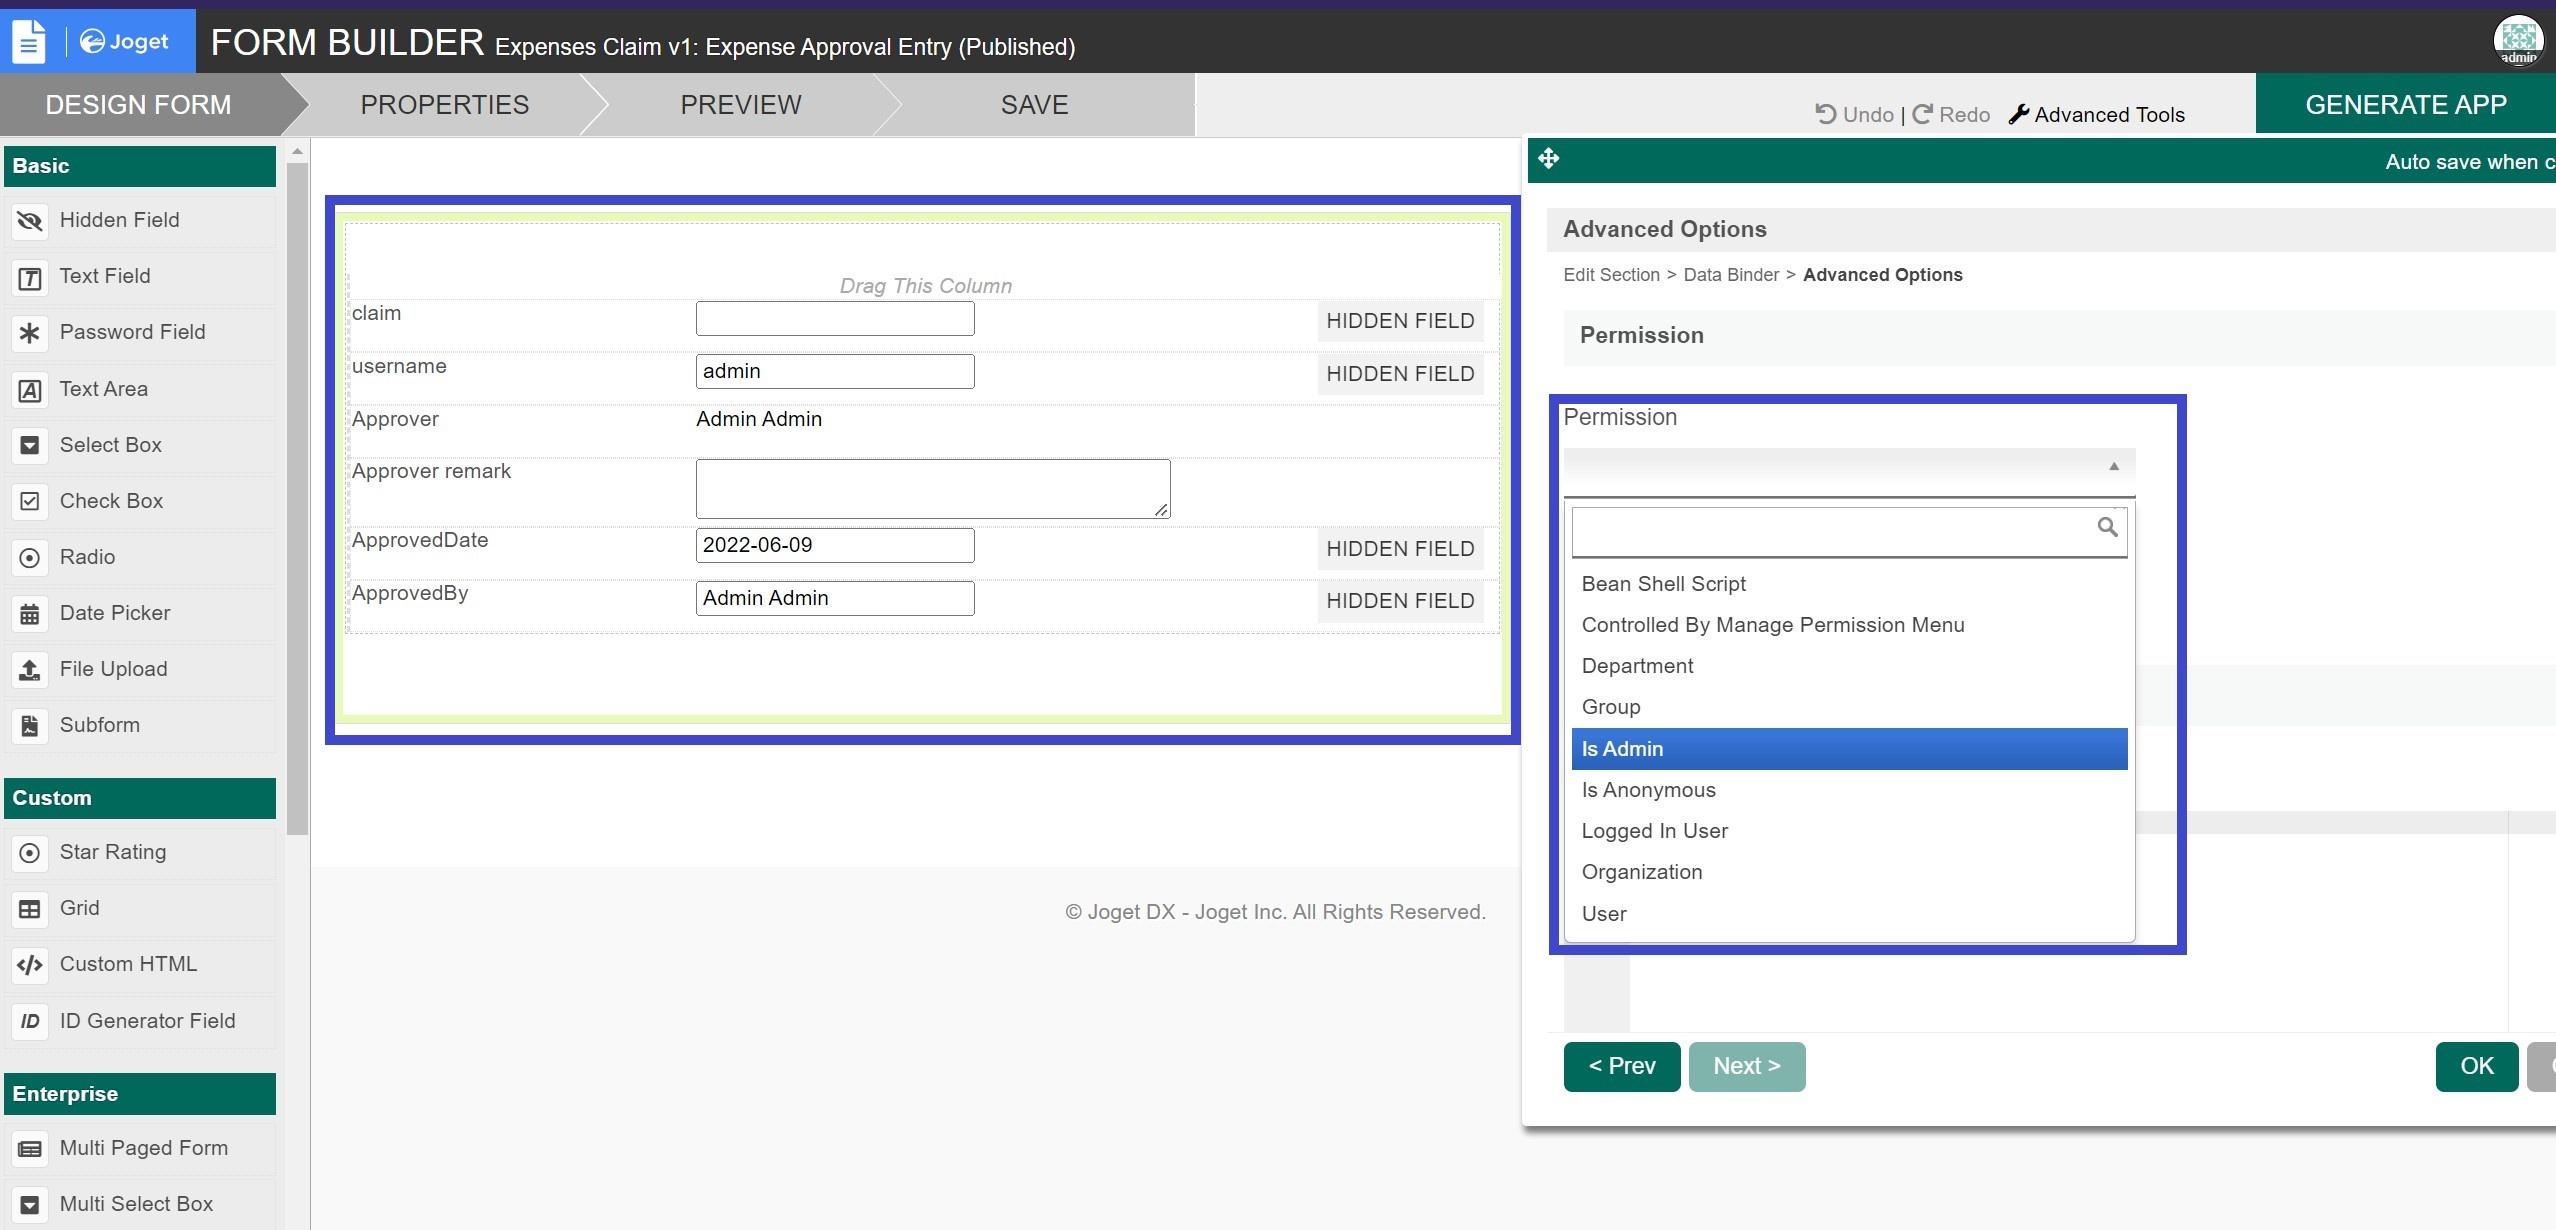Select the Password Field asterisk icon

tap(30, 333)
